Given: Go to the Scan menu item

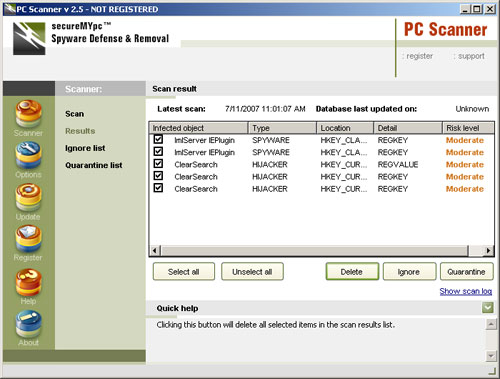Looking at the screenshot, I should pyautogui.click(x=74, y=114).
